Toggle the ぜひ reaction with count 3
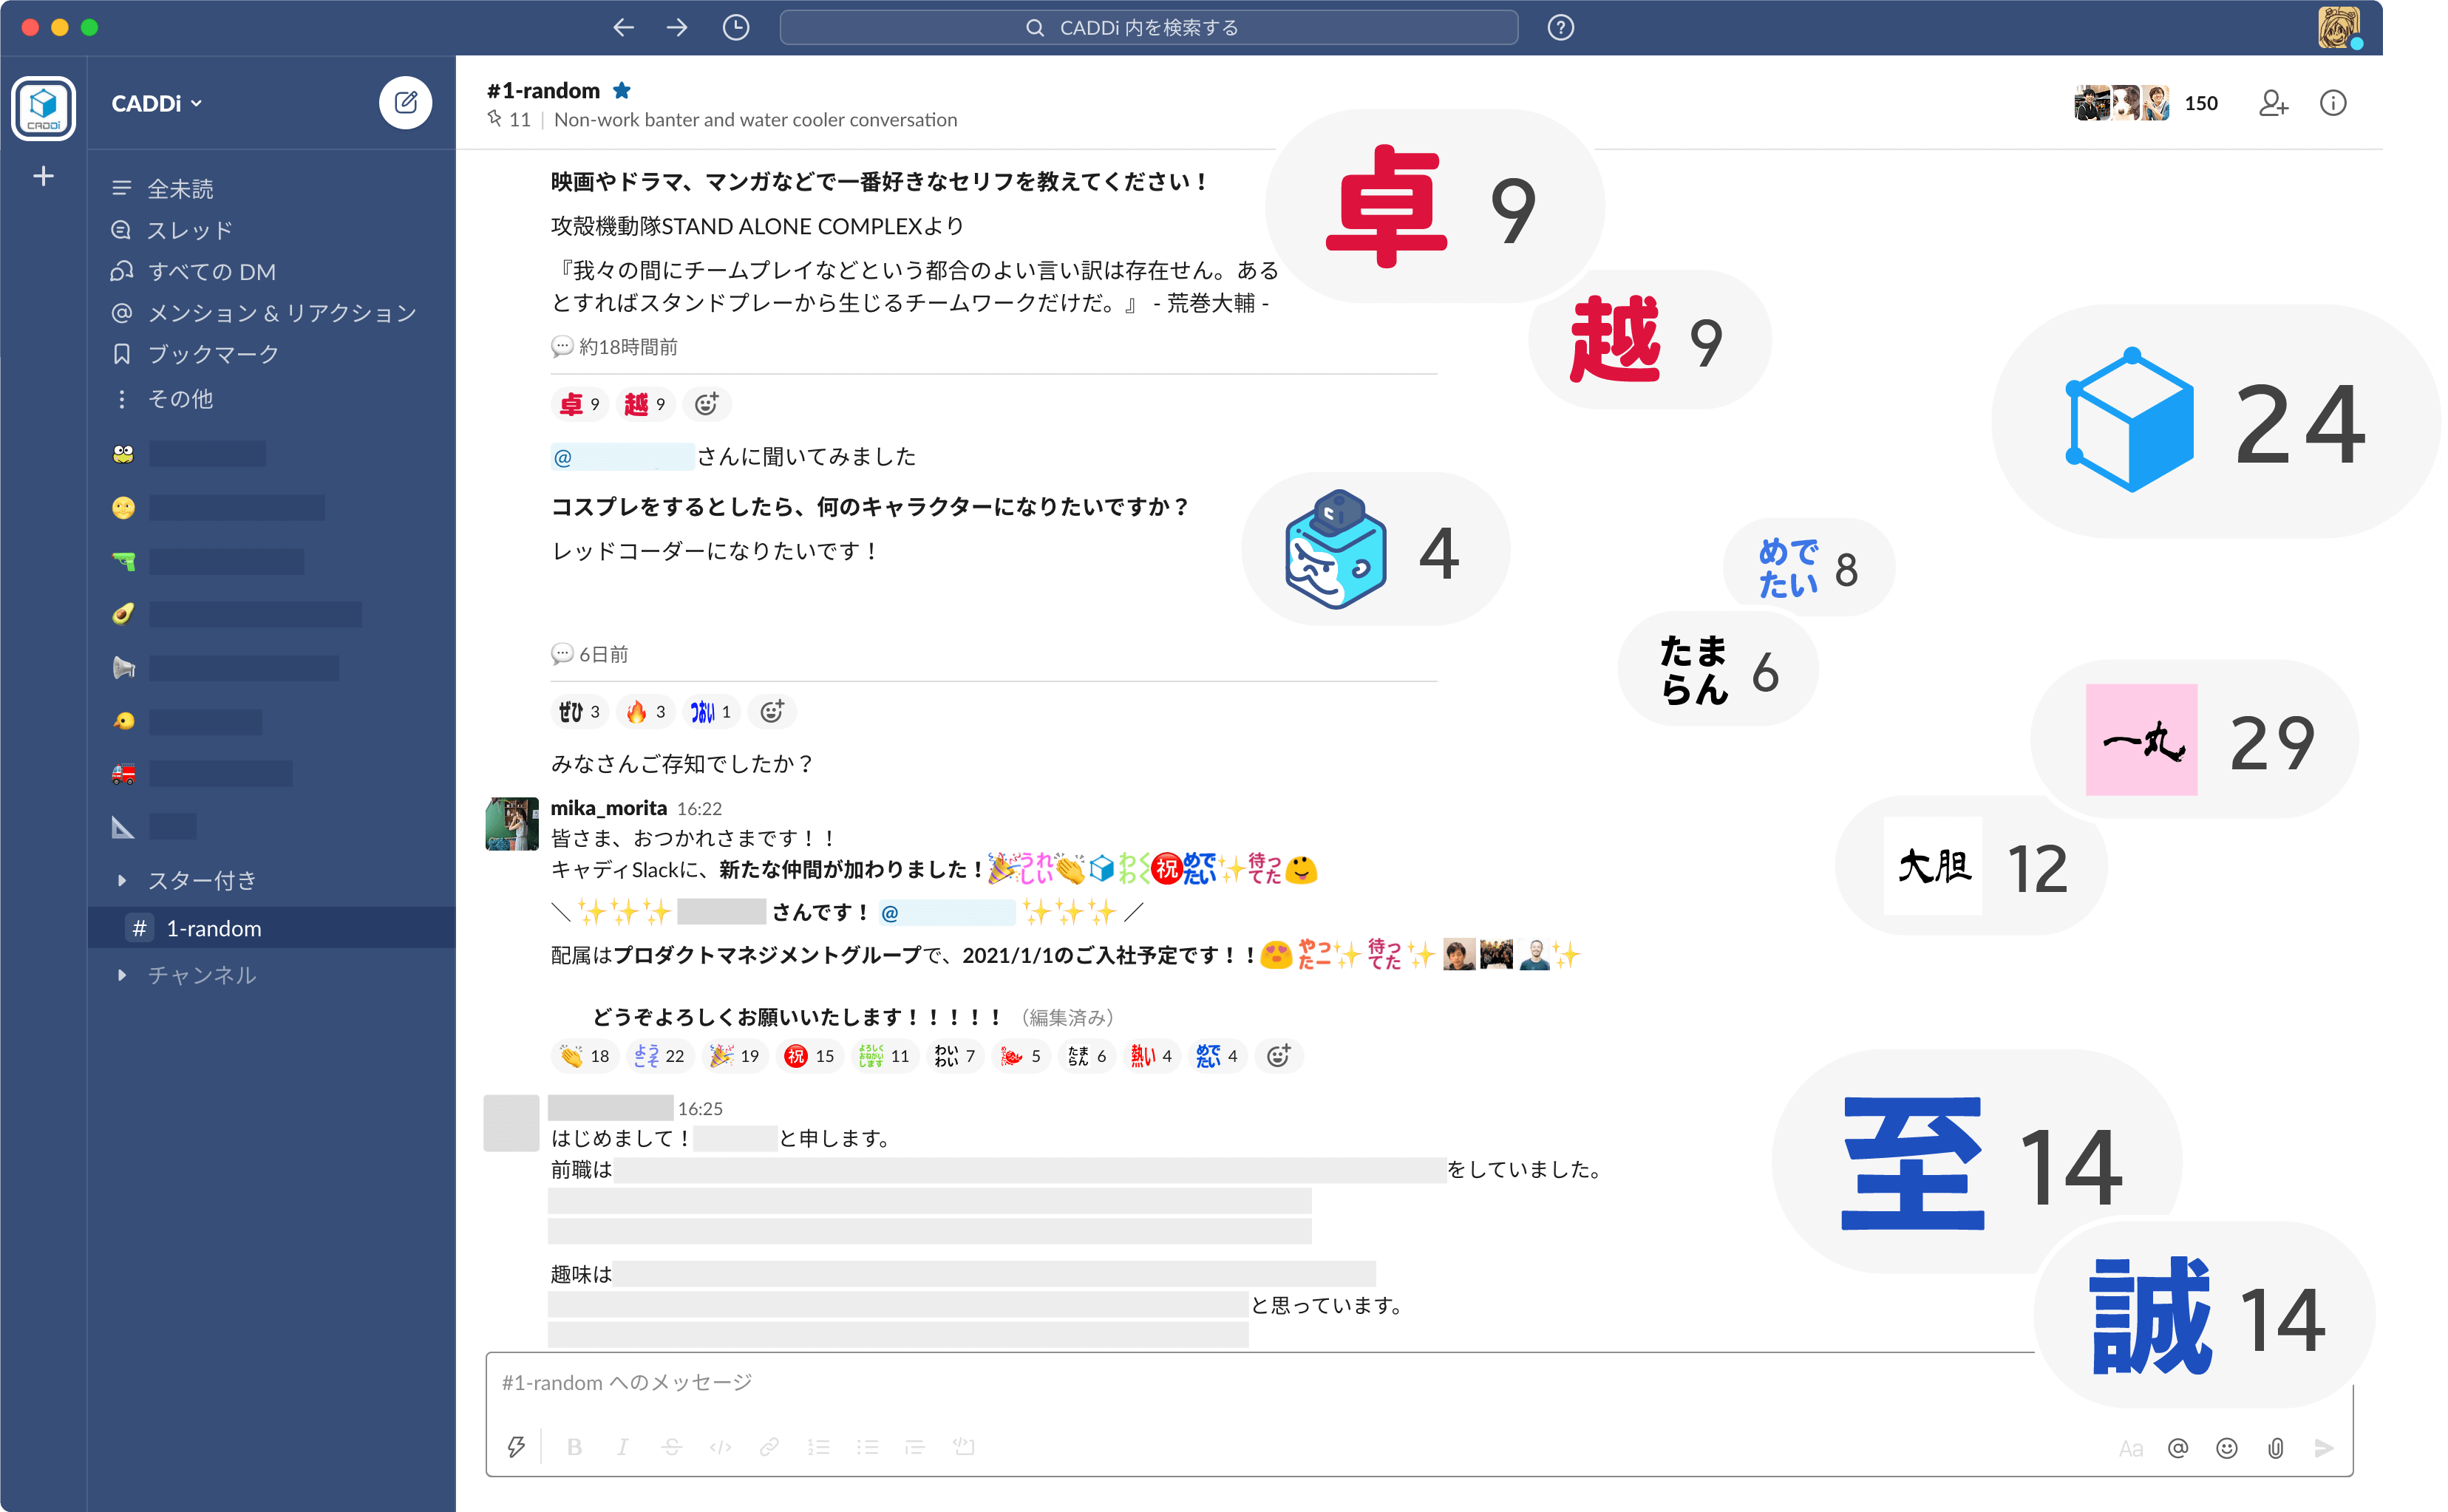The image size is (2448, 1512). pos(579,711)
